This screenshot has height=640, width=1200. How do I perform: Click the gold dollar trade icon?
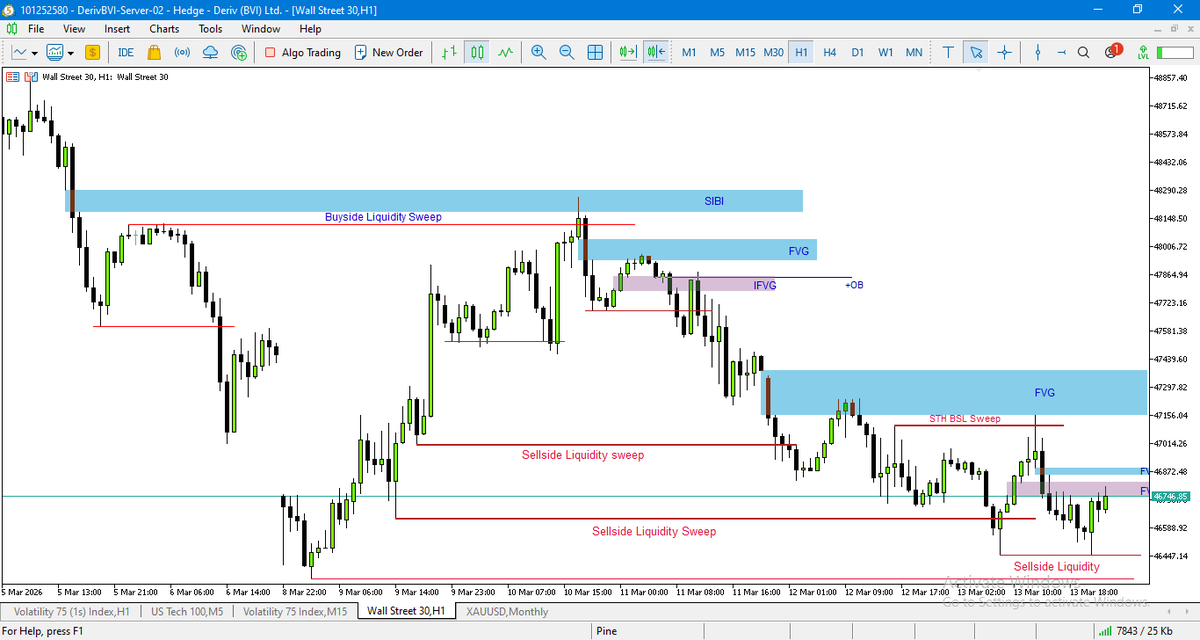92,52
